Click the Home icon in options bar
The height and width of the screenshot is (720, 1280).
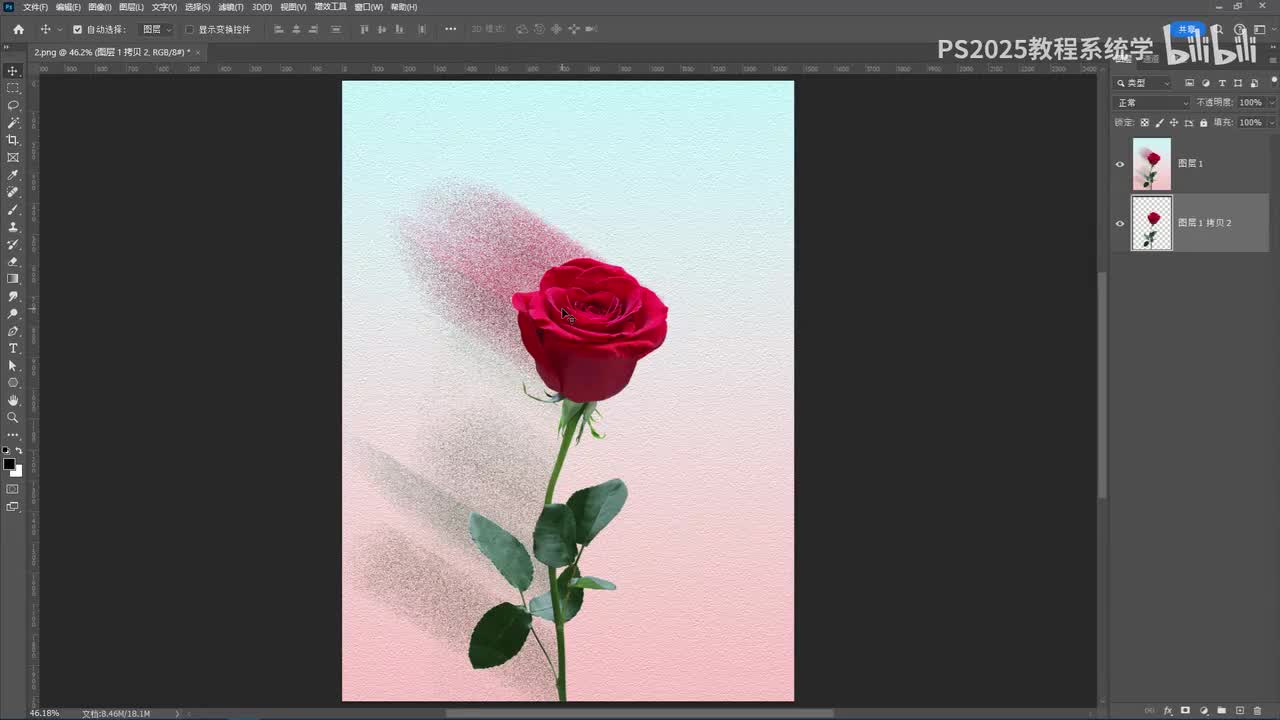(x=18, y=29)
